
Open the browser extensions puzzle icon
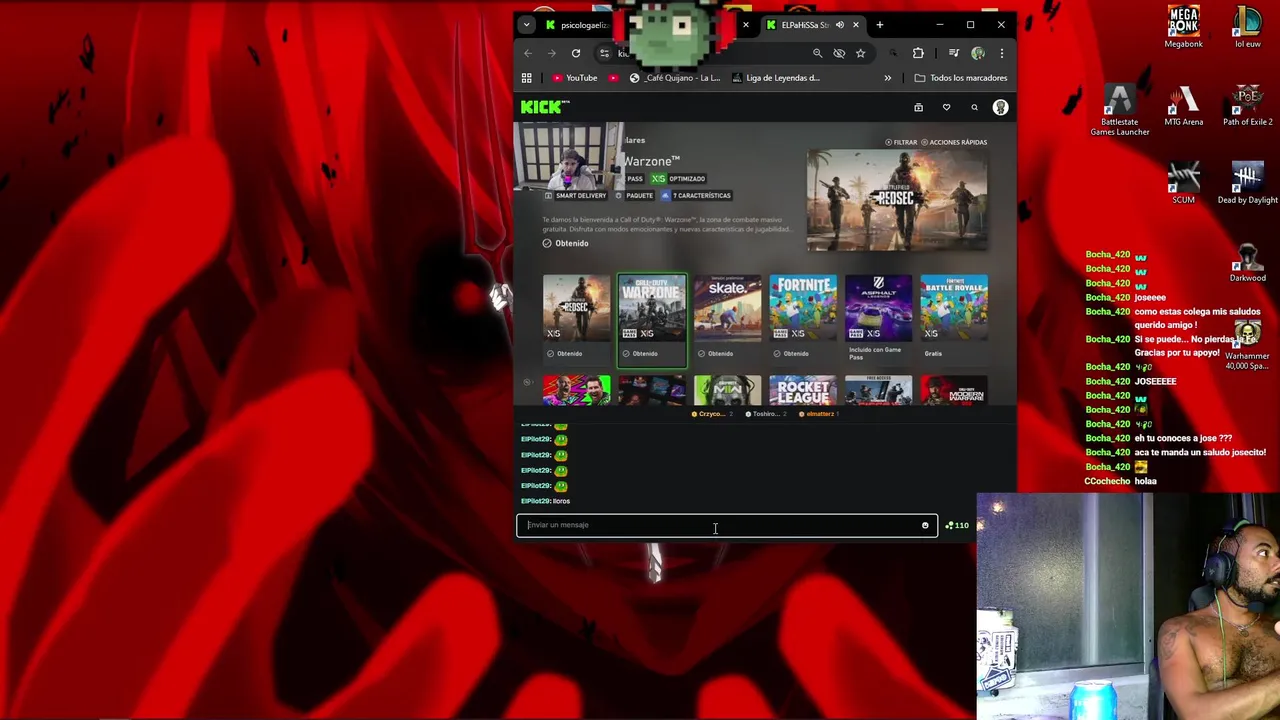[918, 53]
